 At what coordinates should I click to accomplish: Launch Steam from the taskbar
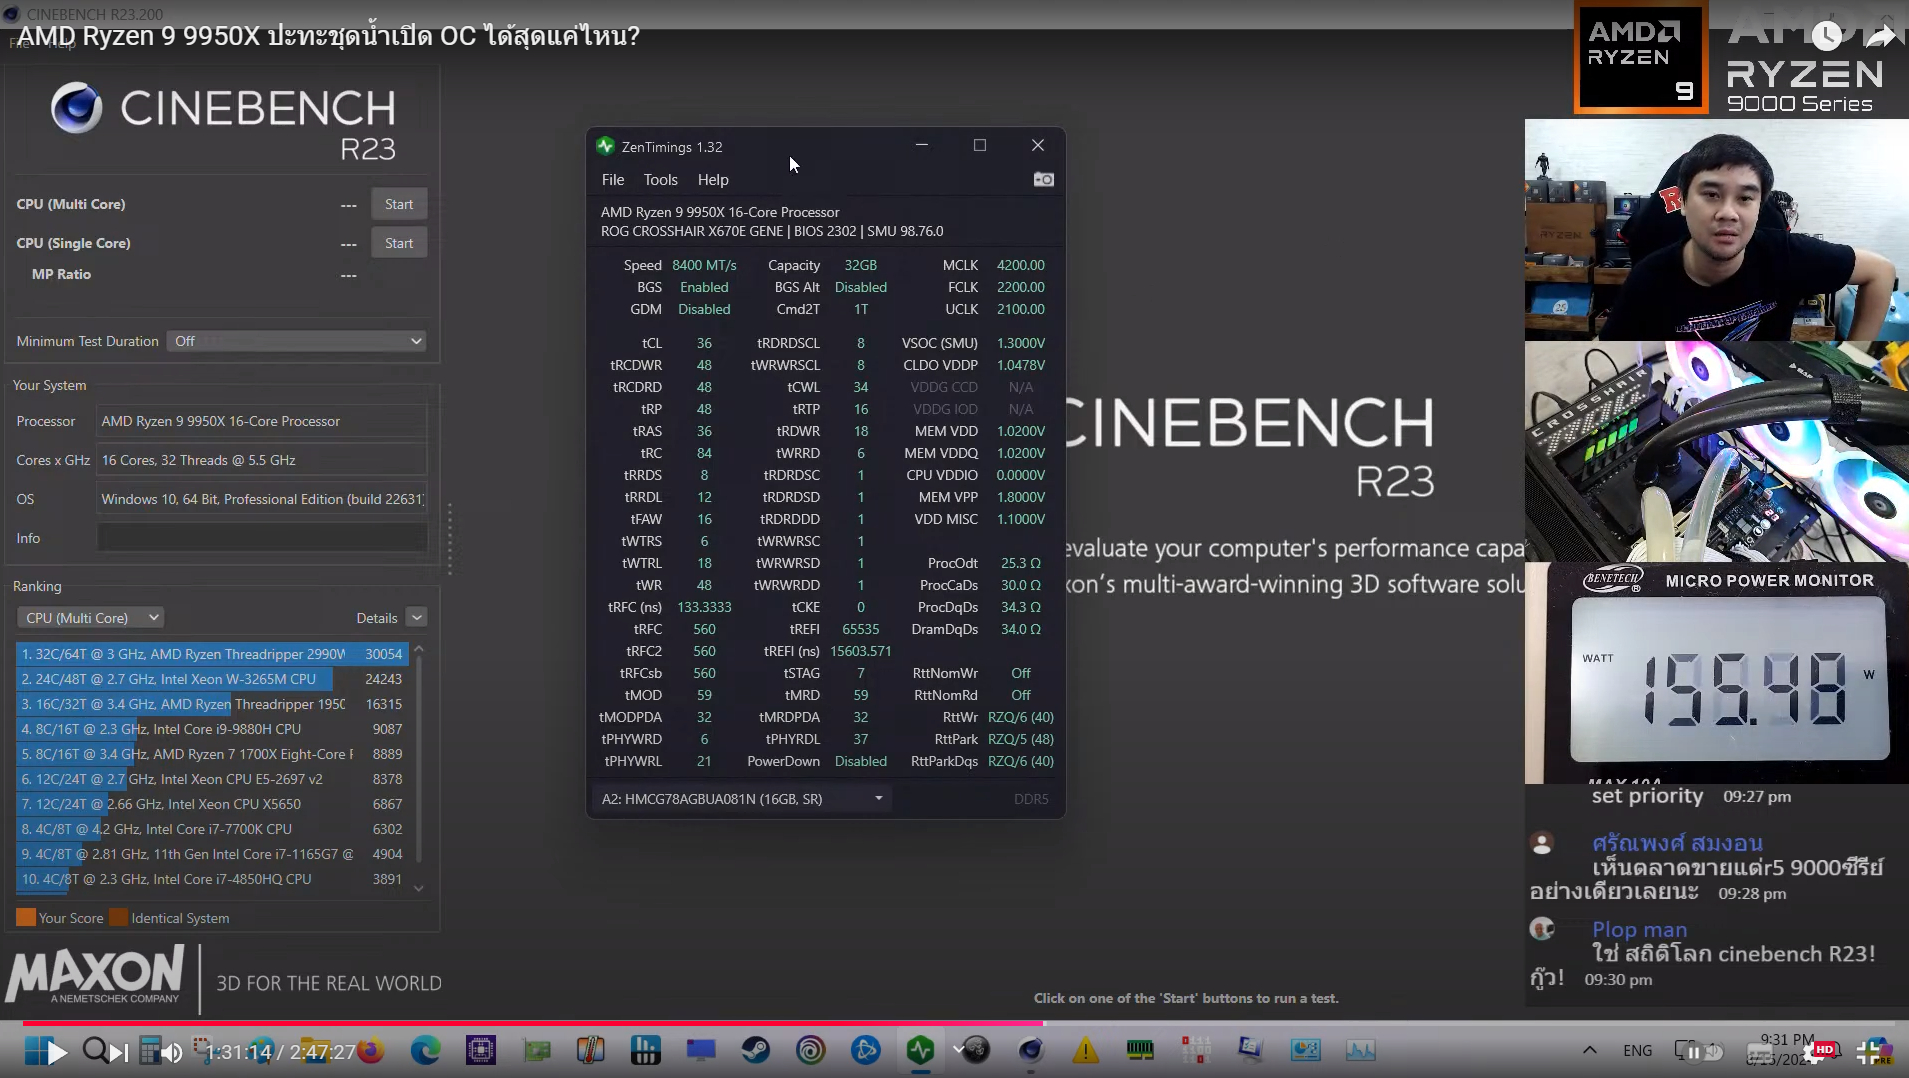click(755, 1050)
